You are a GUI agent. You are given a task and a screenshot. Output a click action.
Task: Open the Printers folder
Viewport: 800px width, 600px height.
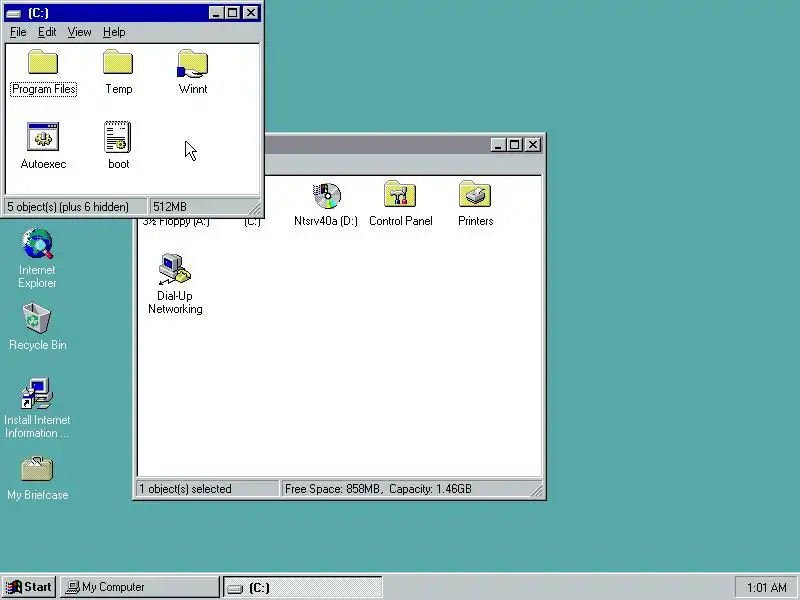click(476, 204)
